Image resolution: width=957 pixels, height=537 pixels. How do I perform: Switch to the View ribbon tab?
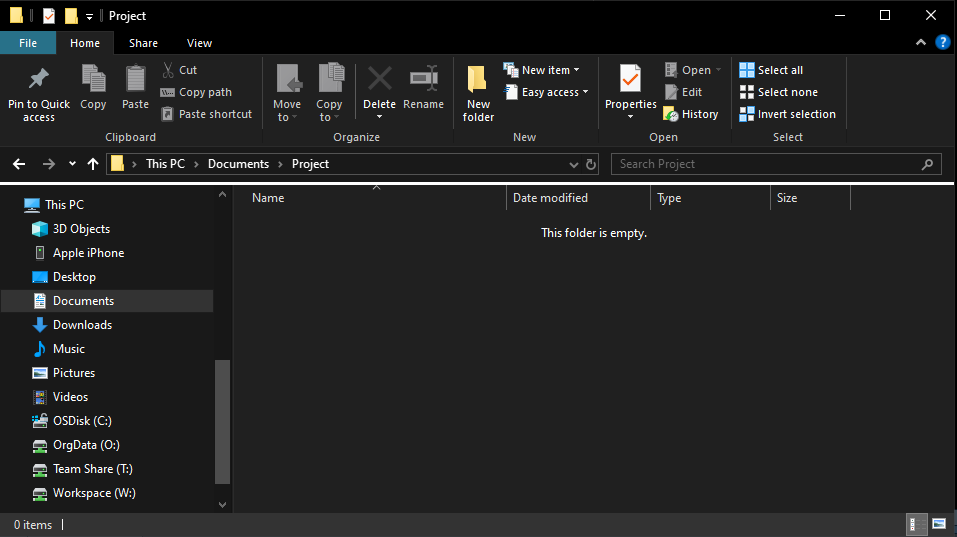tap(199, 43)
